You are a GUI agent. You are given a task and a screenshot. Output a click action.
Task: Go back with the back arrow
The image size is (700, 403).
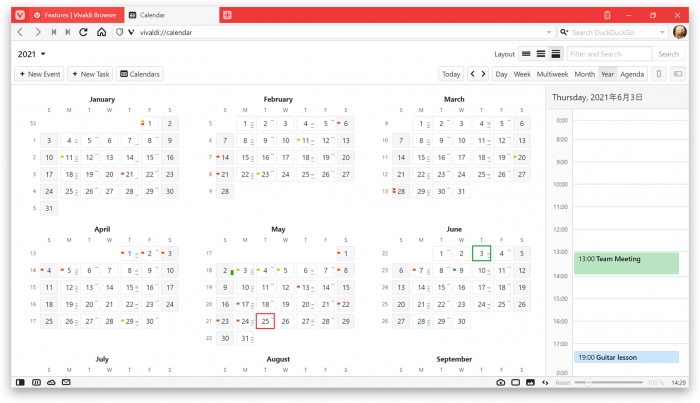[x=20, y=32]
